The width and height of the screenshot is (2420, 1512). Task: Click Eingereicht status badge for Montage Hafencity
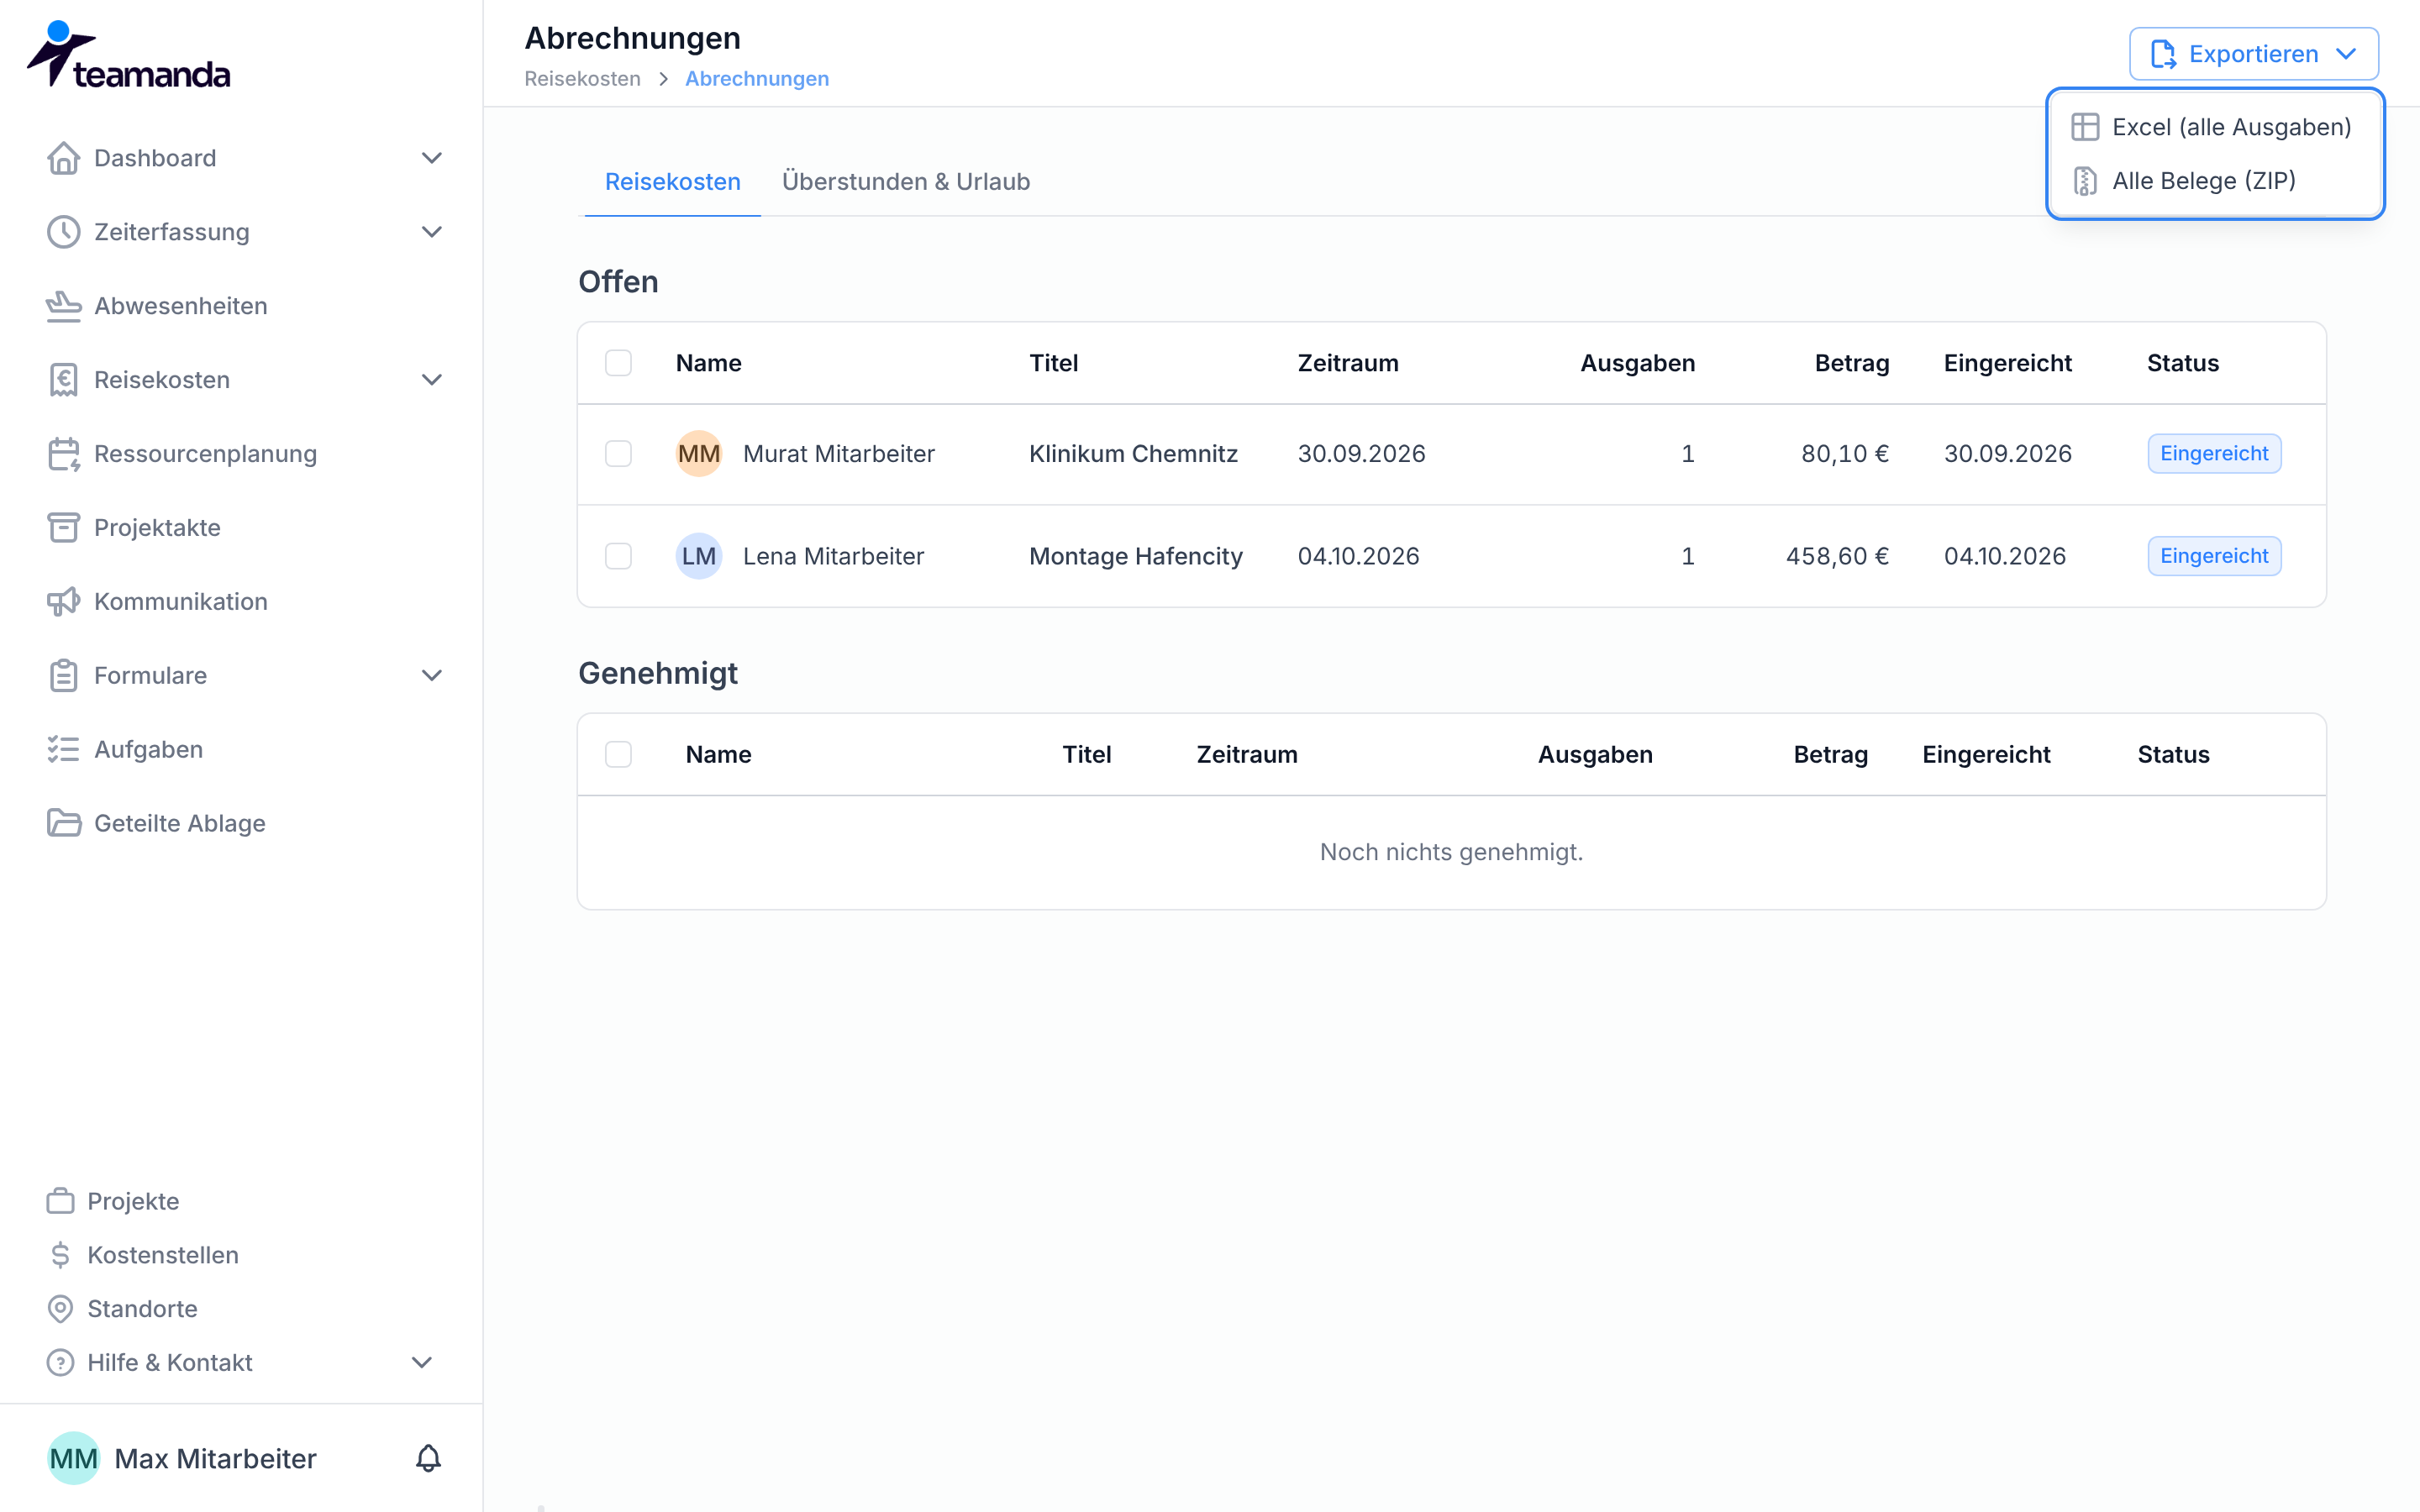point(2214,556)
